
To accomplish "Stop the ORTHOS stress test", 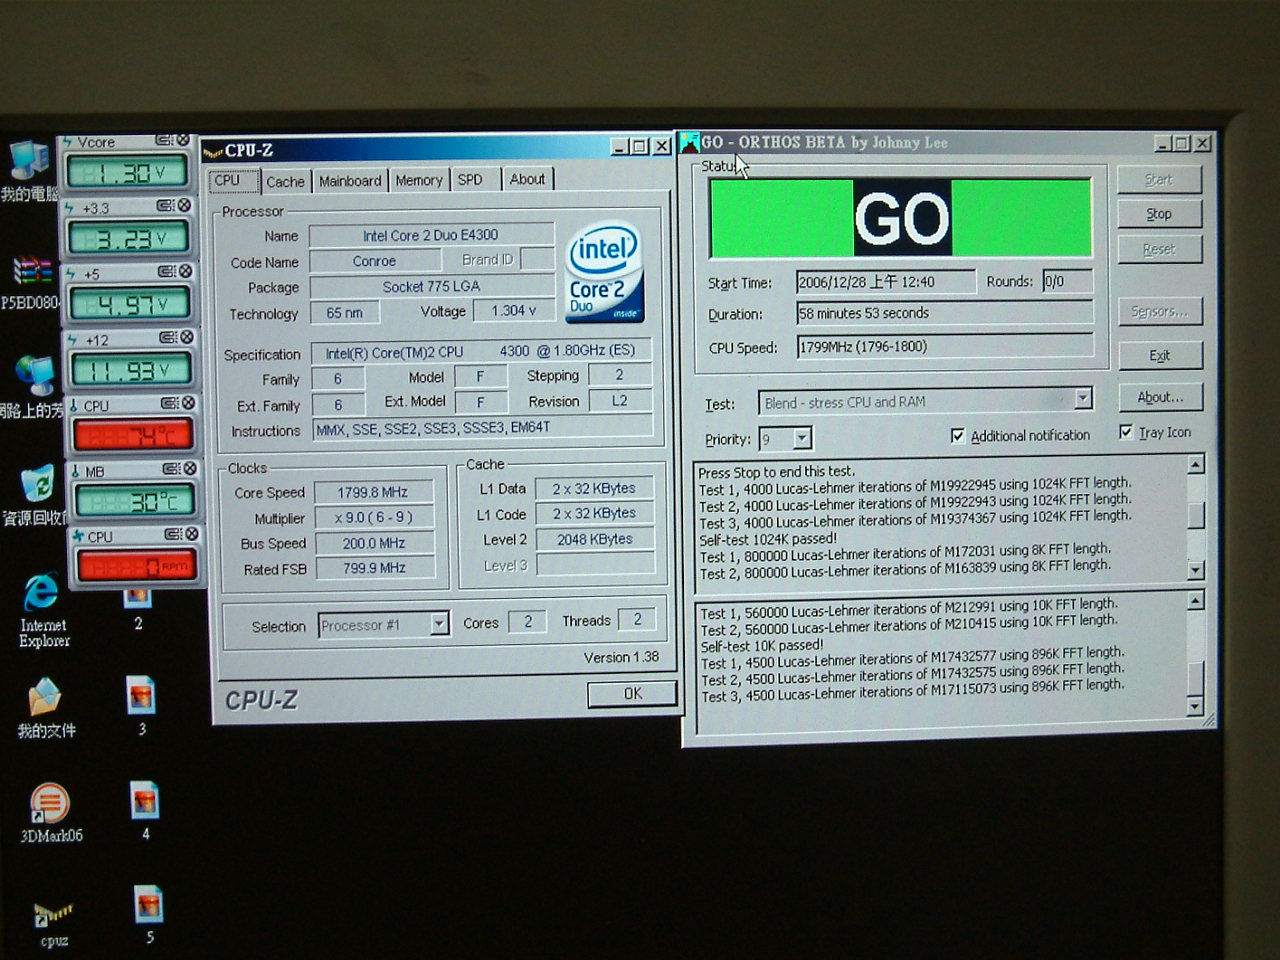I will 1159,214.
